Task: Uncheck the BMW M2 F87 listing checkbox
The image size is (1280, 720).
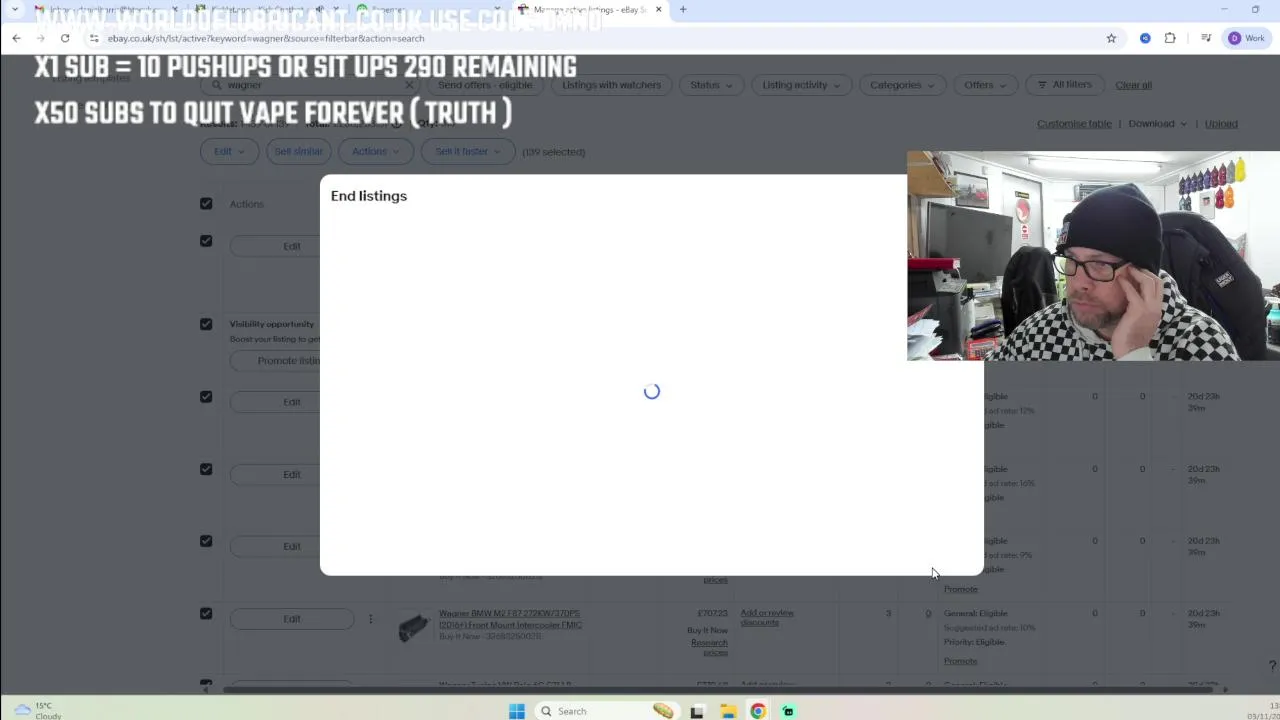Action: coord(206,613)
